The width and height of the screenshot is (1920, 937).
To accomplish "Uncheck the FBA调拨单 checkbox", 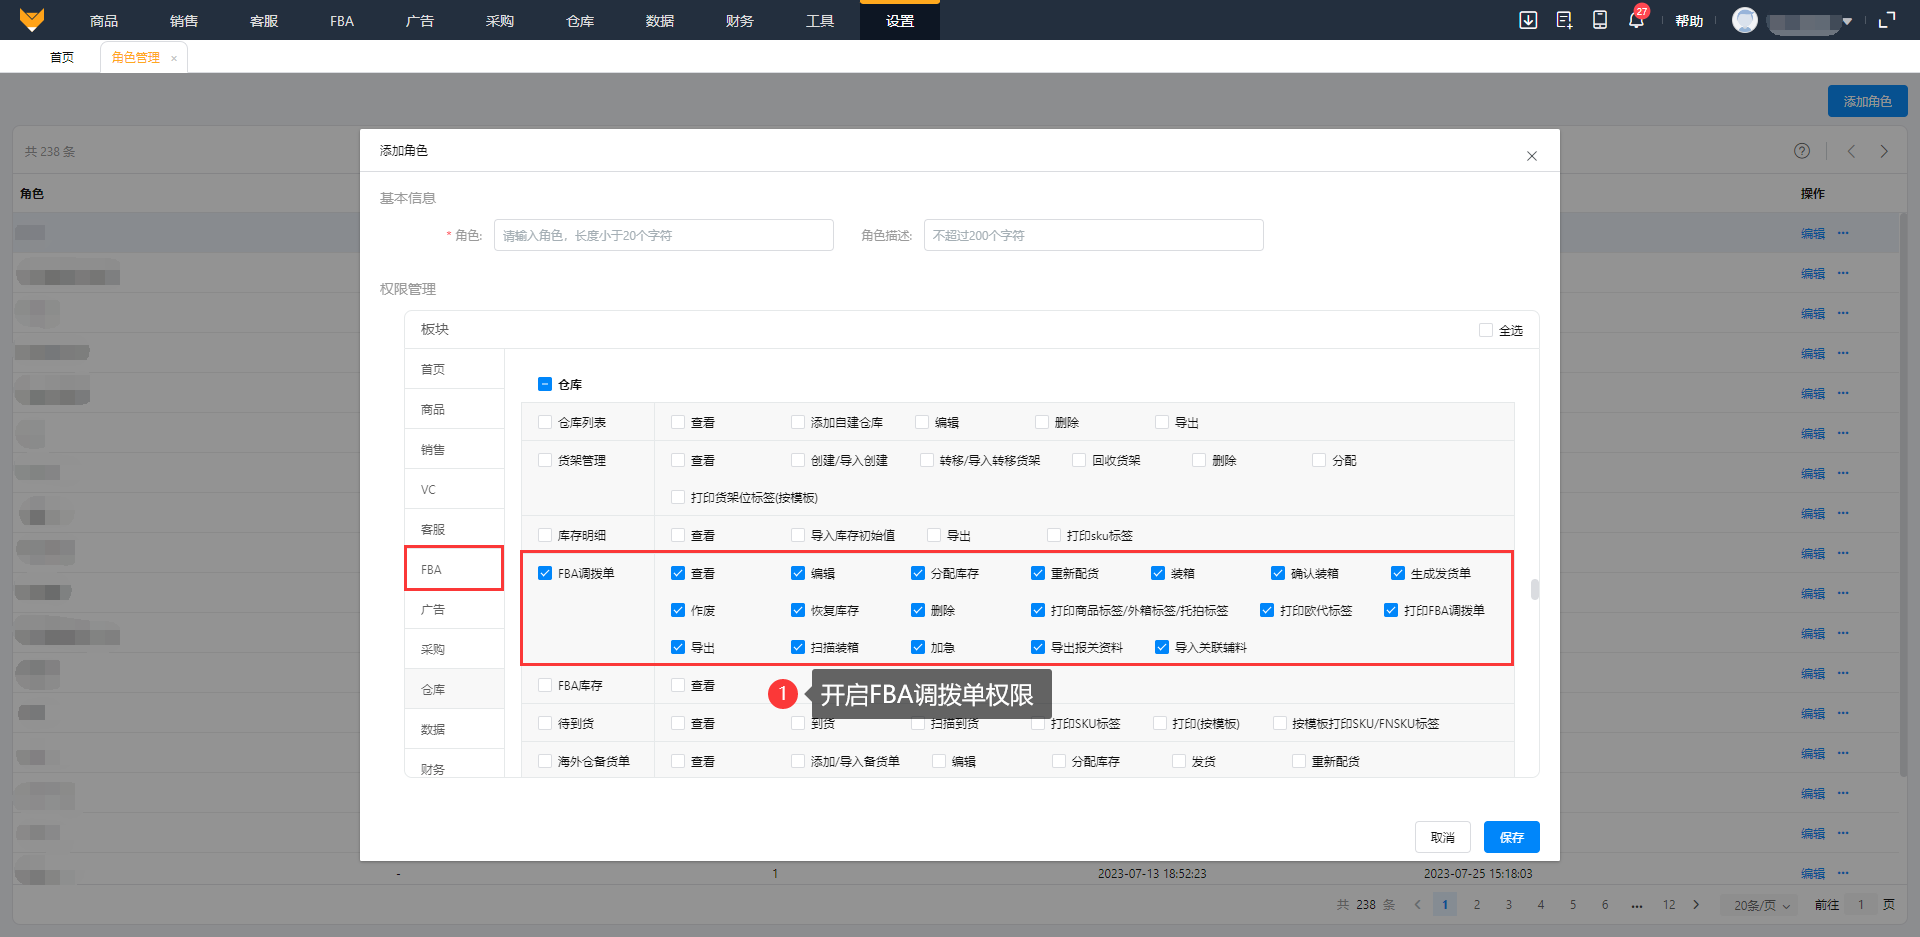I will (x=545, y=573).
